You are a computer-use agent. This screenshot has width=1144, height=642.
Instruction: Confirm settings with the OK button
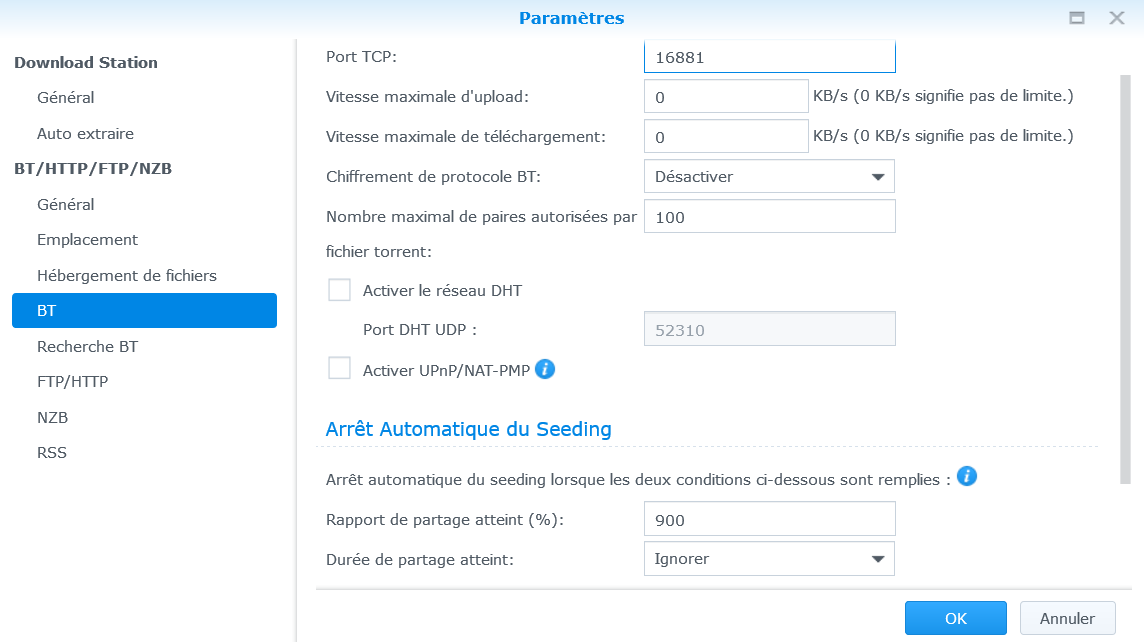pos(955,618)
